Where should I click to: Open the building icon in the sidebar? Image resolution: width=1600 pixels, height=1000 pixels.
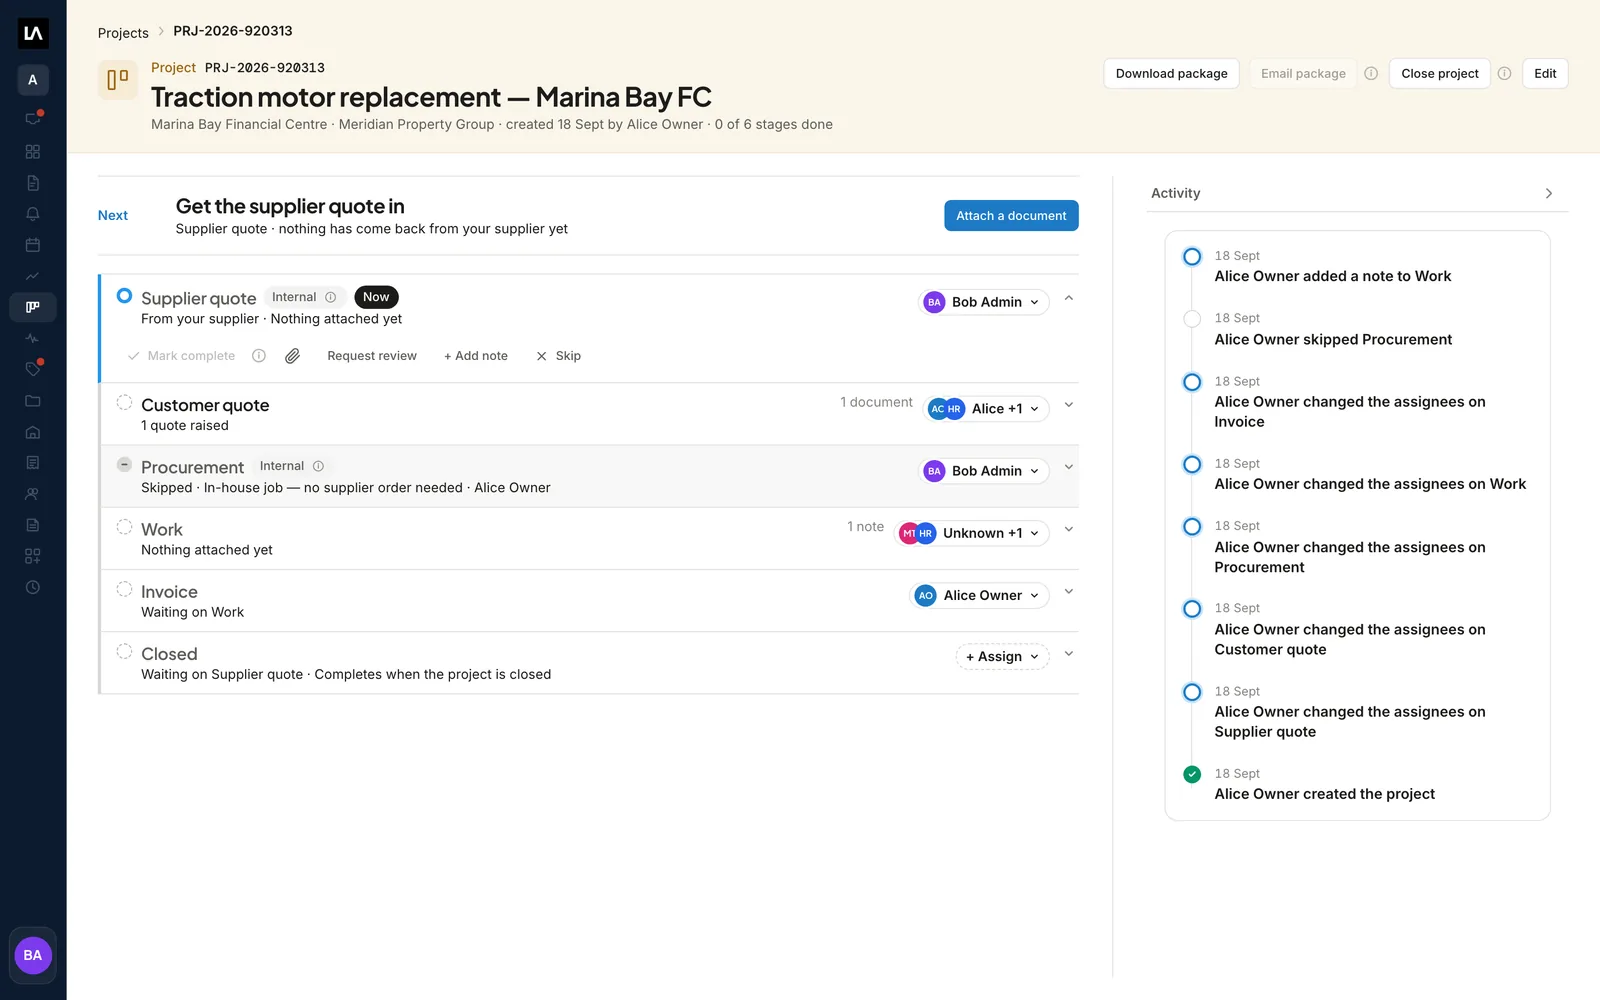[33, 432]
